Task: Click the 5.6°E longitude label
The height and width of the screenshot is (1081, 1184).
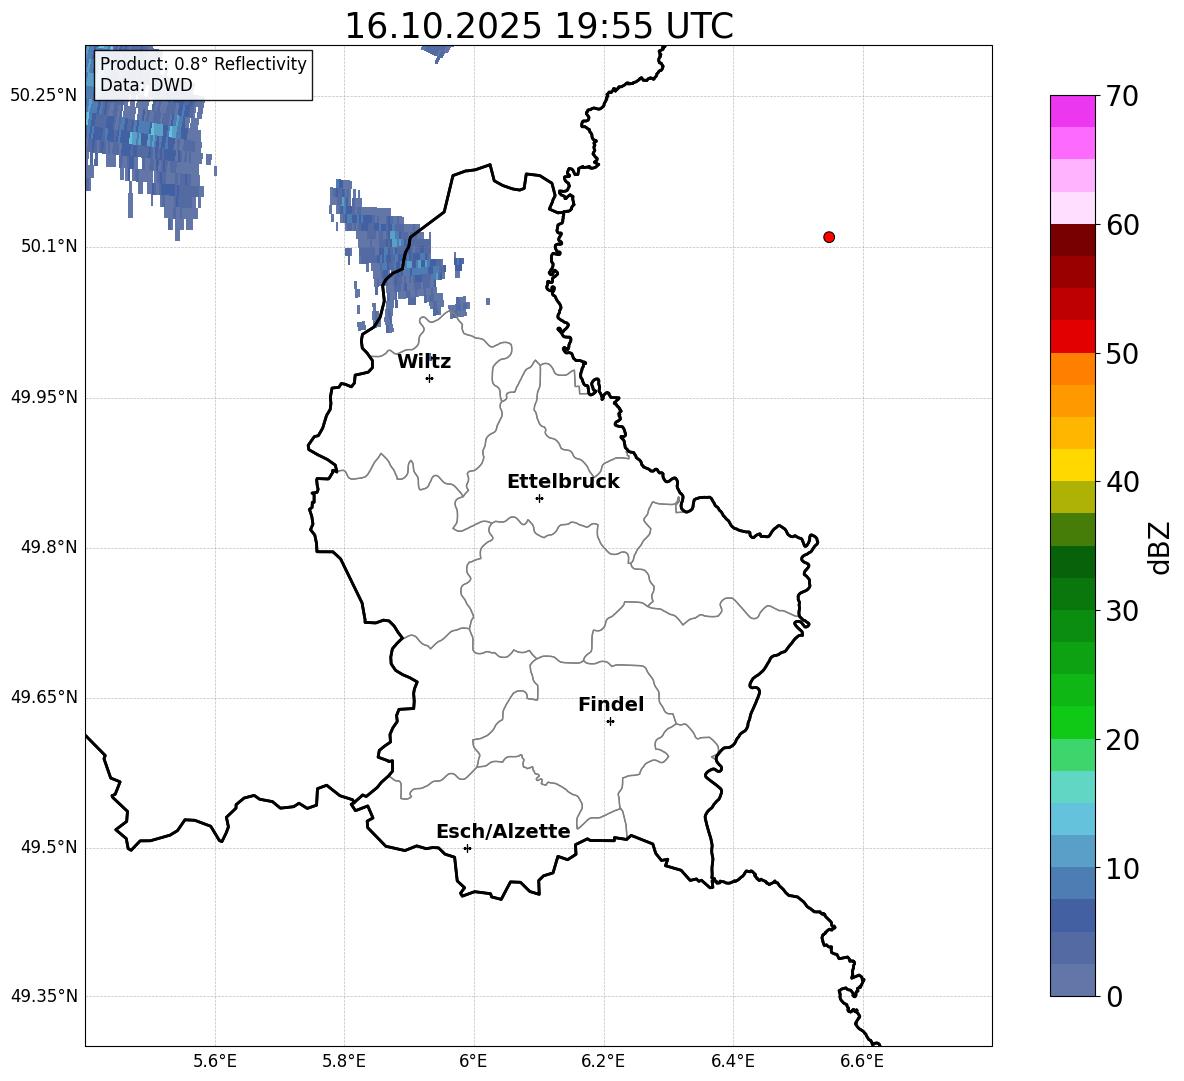Action: click(215, 1061)
